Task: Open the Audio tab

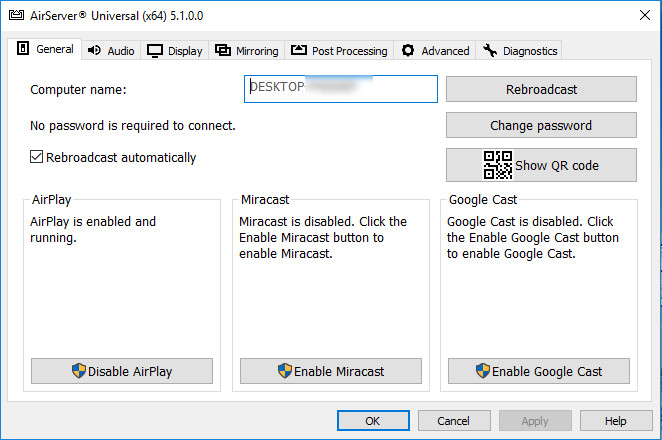Action: (x=111, y=51)
